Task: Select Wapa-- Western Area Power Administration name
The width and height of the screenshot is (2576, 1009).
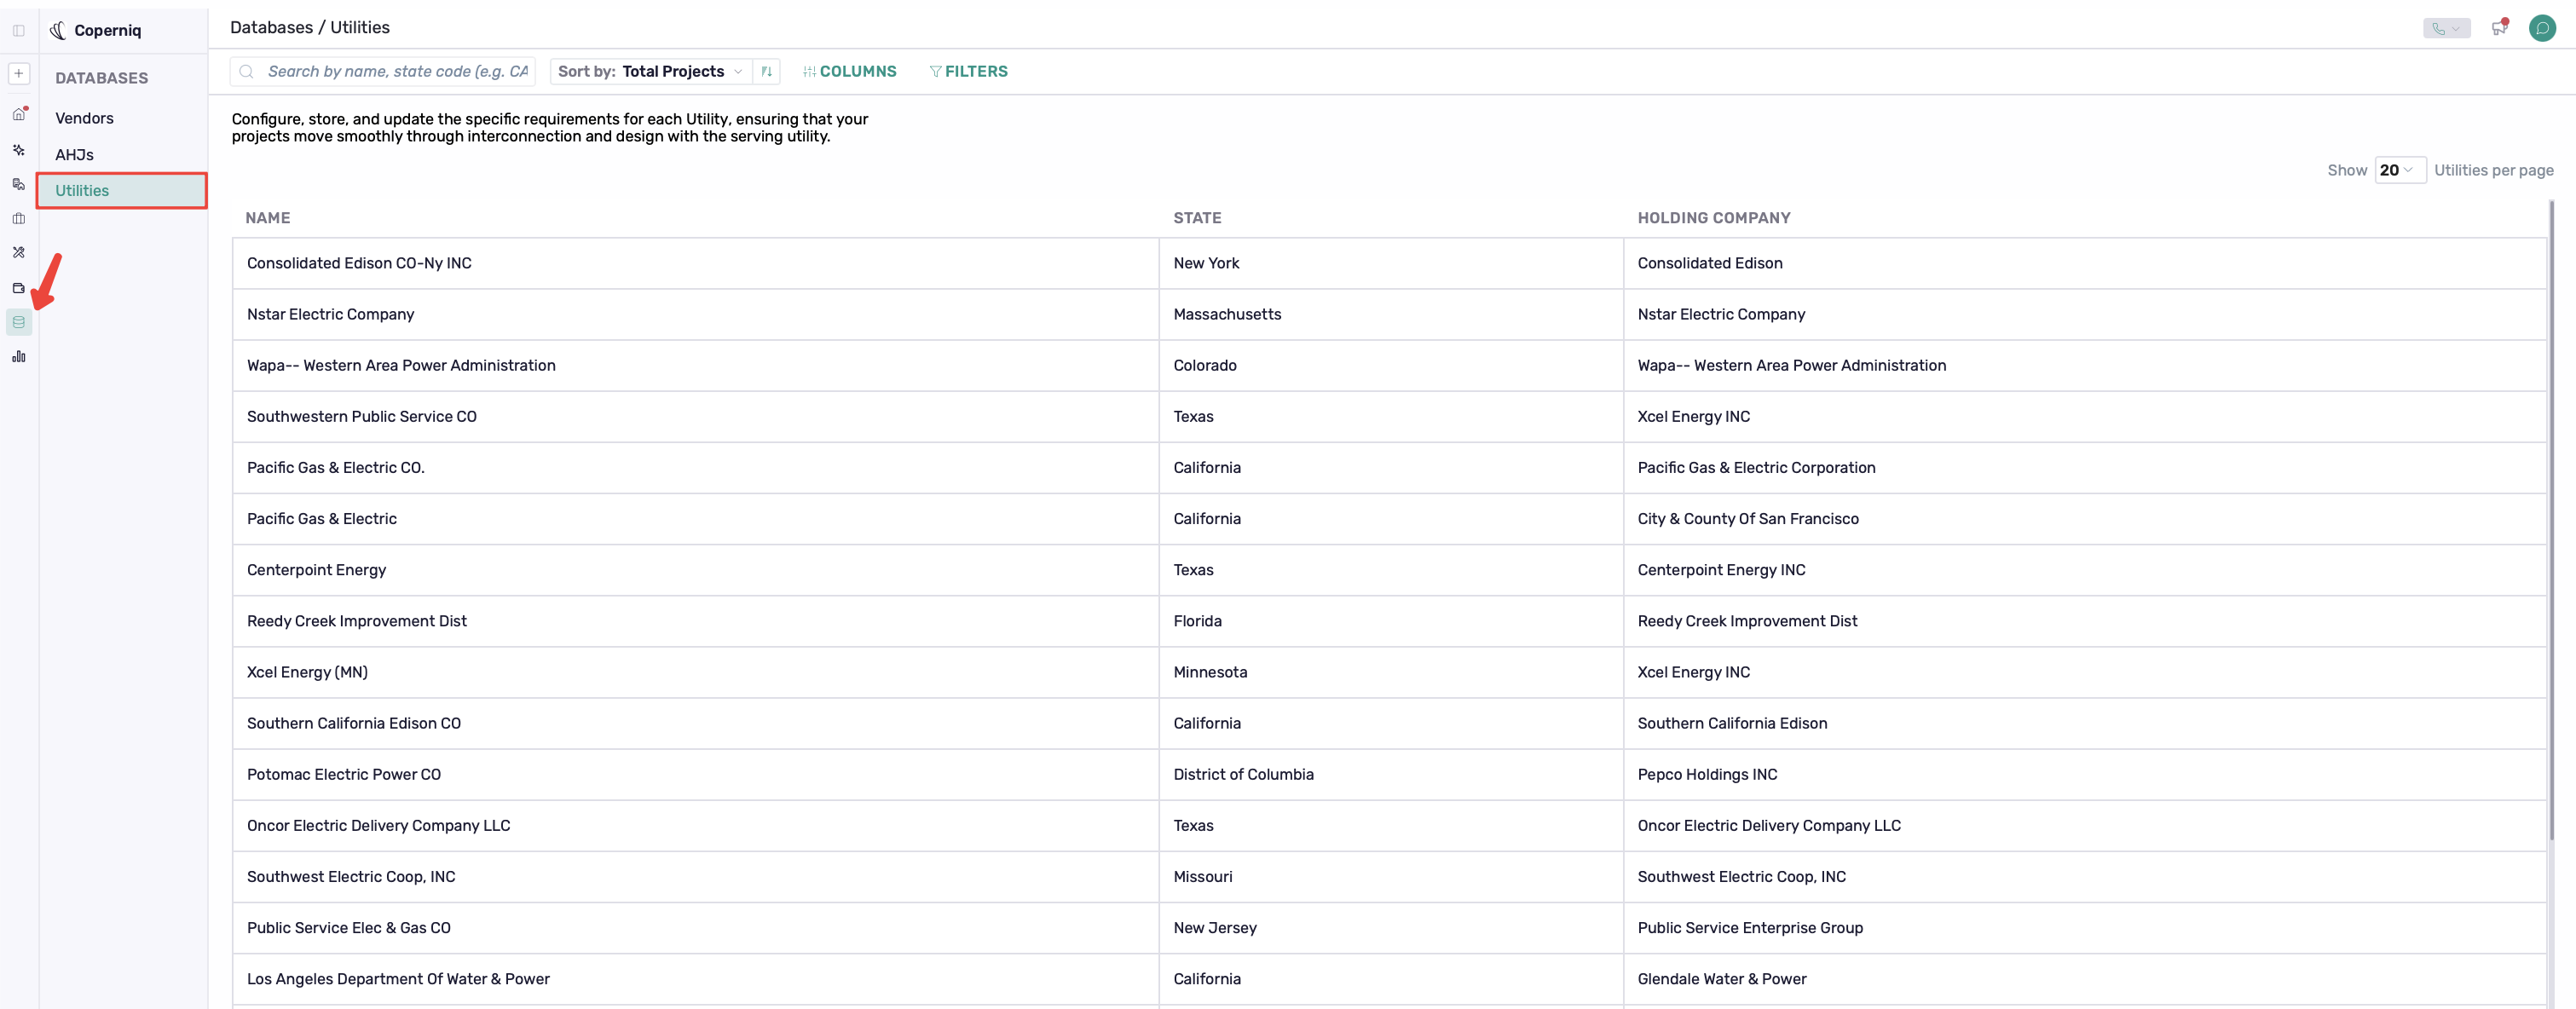Action: (x=401, y=366)
